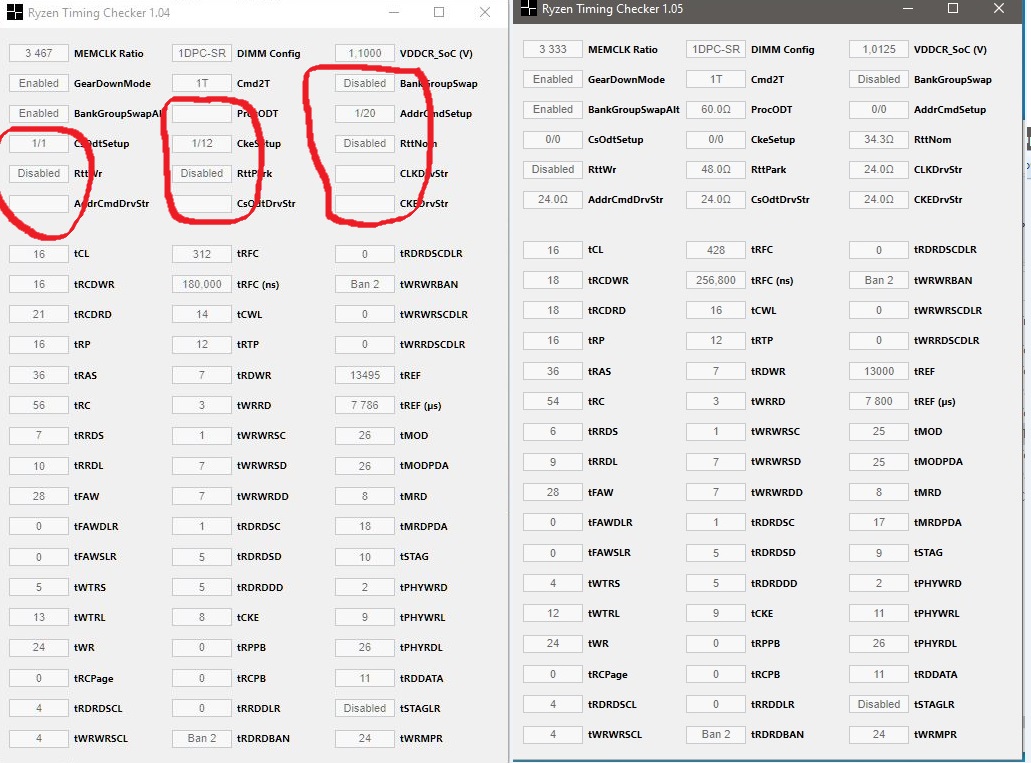Click tSTAG value 10 in version 1.04

365,556
